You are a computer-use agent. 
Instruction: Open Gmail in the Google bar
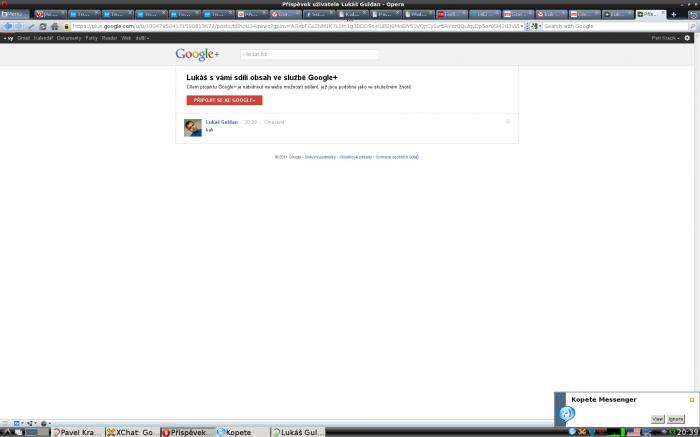(x=23, y=38)
